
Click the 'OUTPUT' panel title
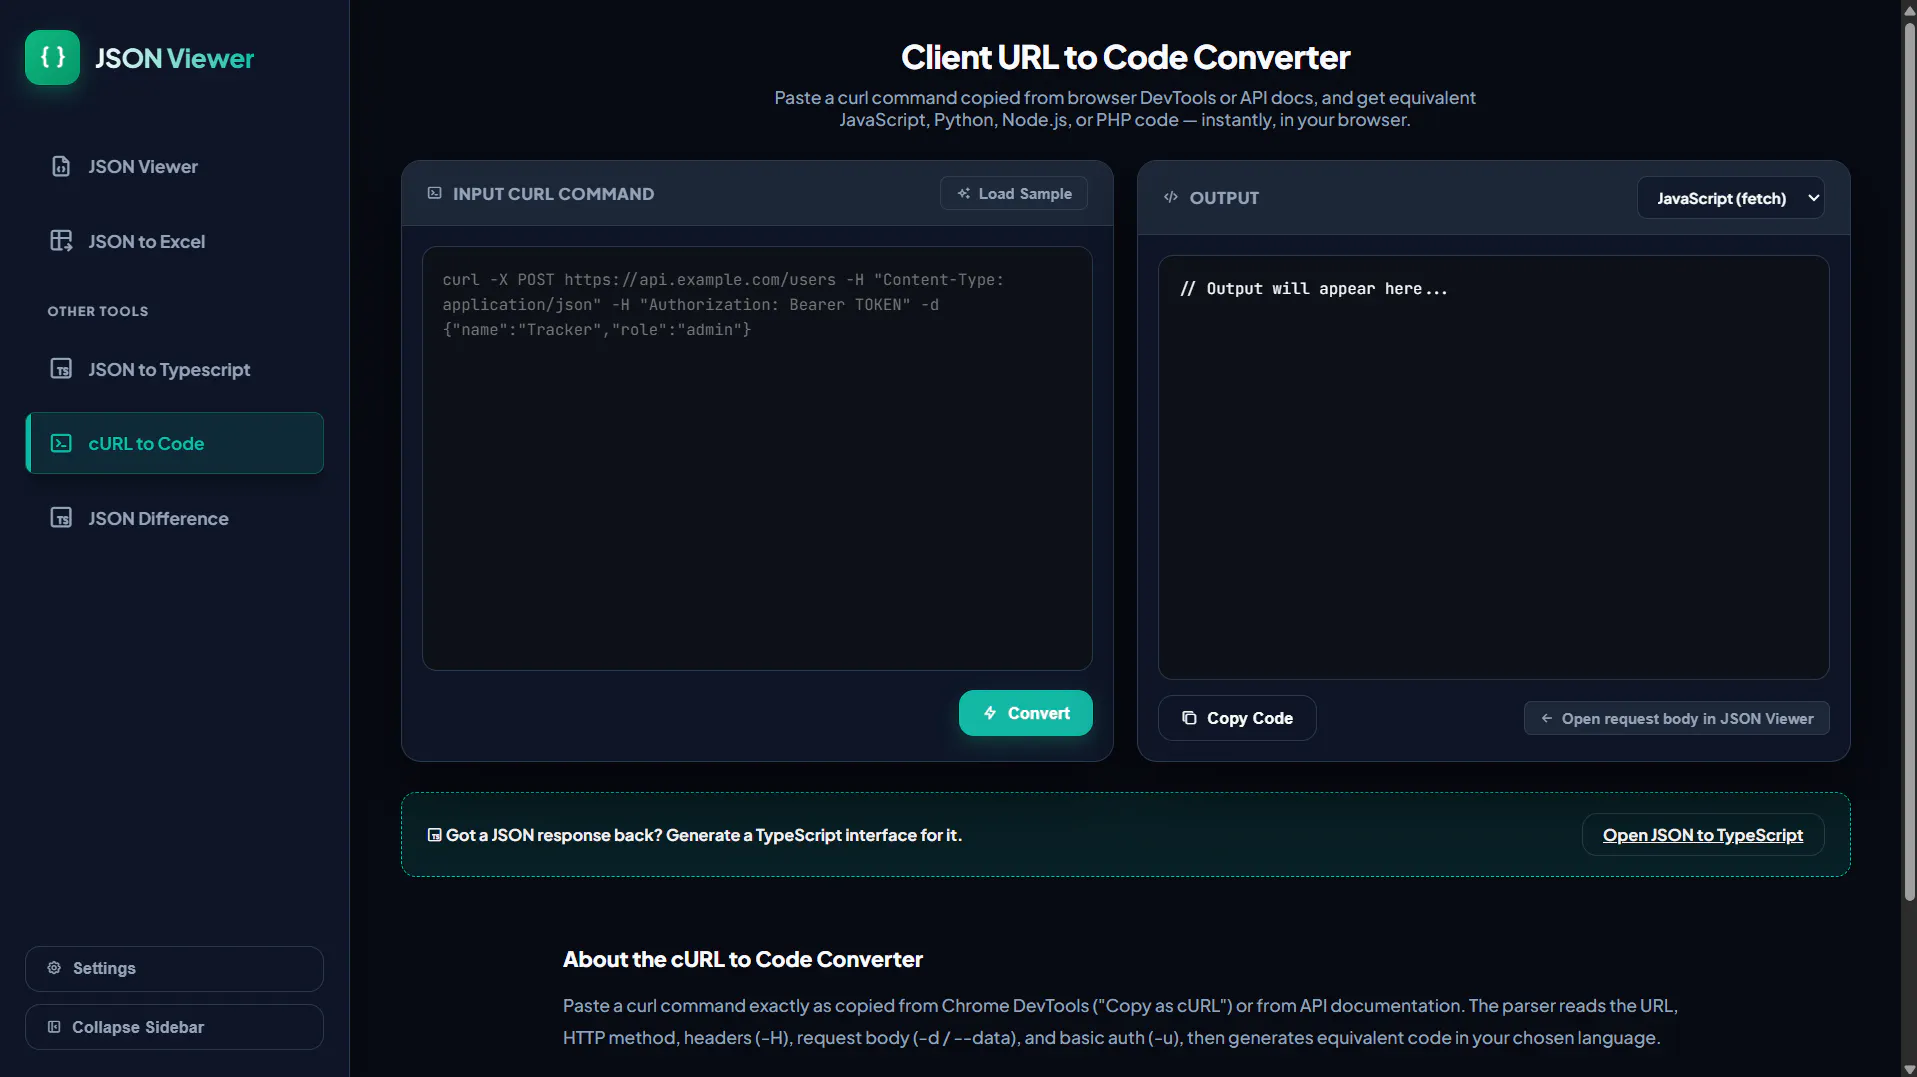pos(1224,197)
